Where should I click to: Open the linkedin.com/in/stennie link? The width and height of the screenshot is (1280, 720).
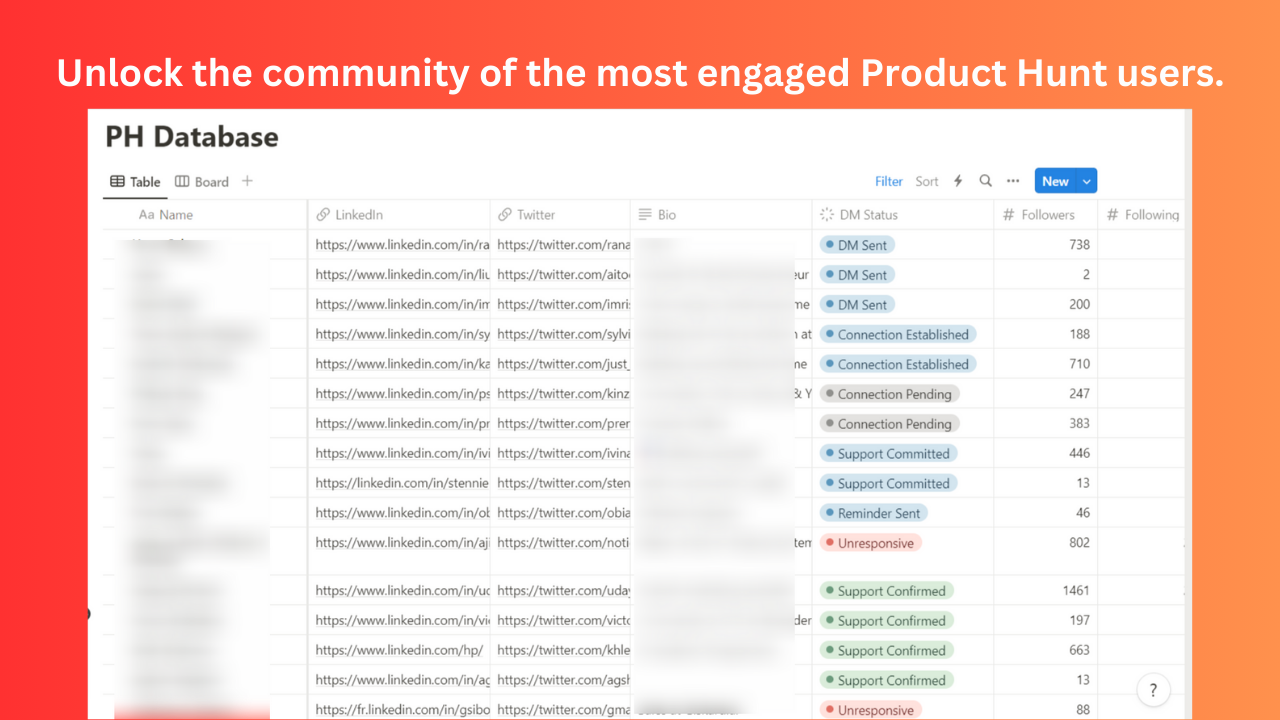[402, 483]
